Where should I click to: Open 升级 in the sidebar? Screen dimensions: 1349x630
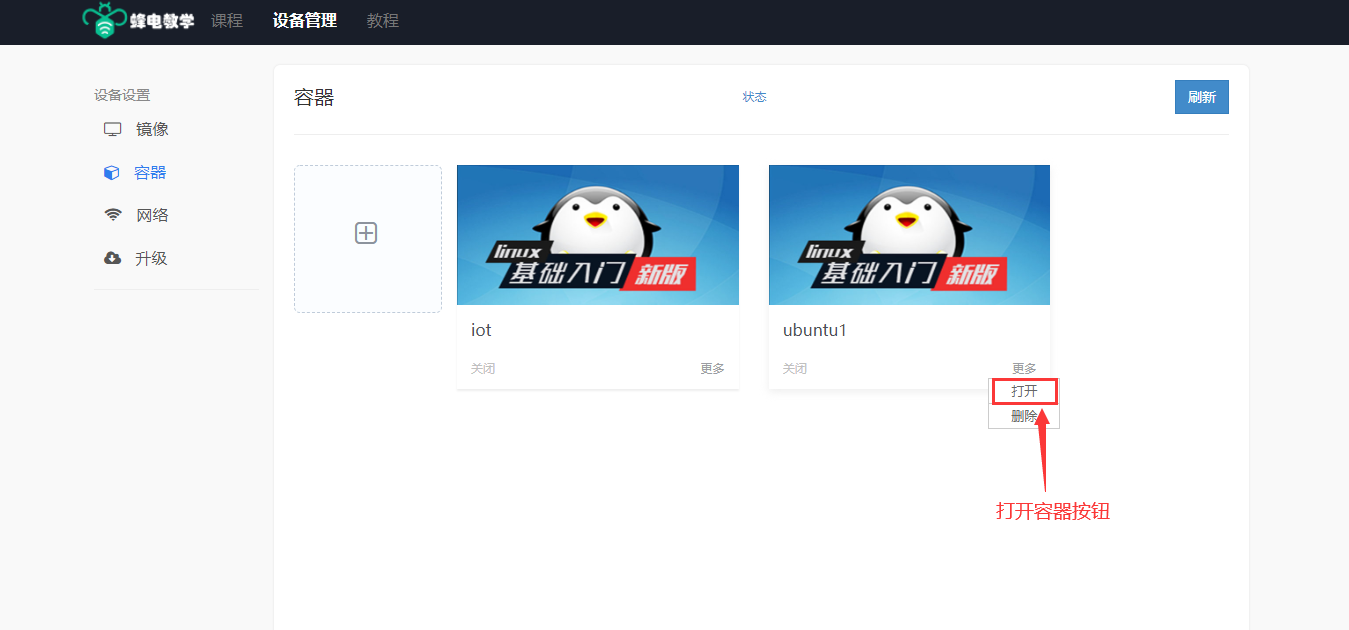click(151, 258)
